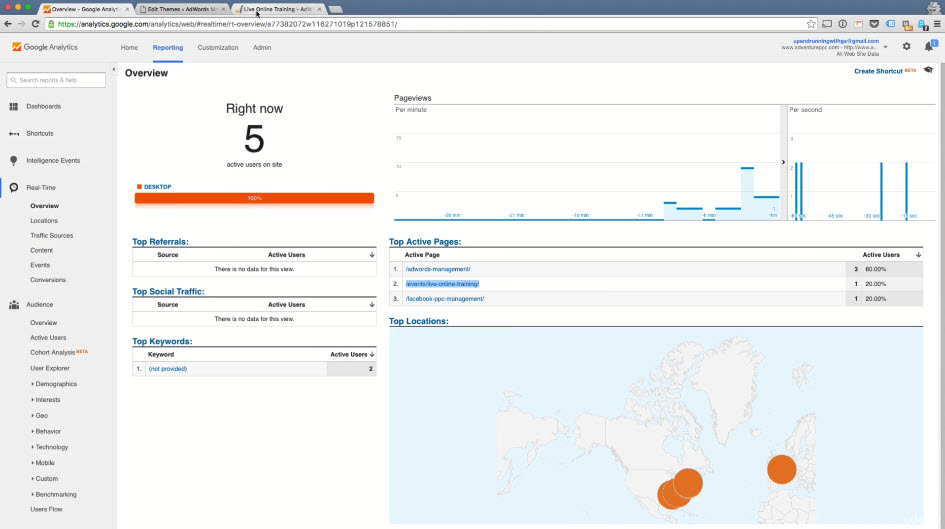Click the orange Desktop 100% bar

pos(254,198)
